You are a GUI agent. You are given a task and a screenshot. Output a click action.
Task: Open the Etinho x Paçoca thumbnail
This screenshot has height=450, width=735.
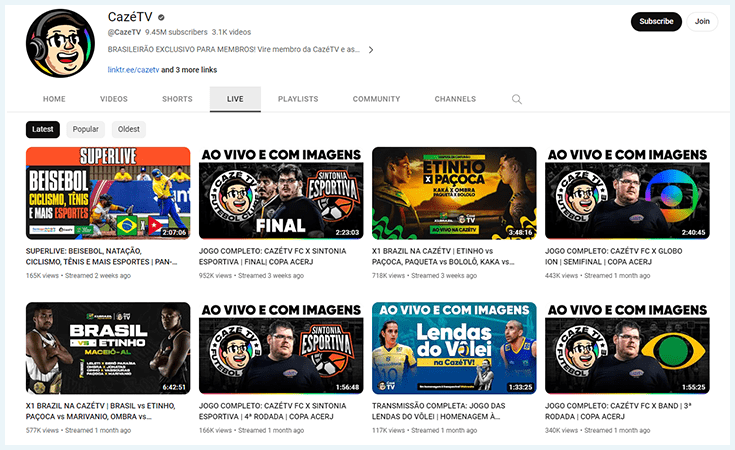click(454, 193)
